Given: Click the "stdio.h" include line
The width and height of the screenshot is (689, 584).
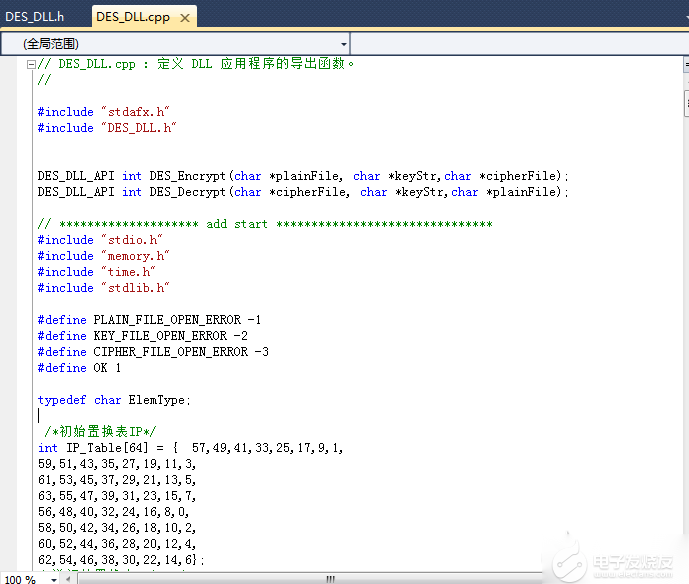Looking at the screenshot, I should tap(130, 240).
